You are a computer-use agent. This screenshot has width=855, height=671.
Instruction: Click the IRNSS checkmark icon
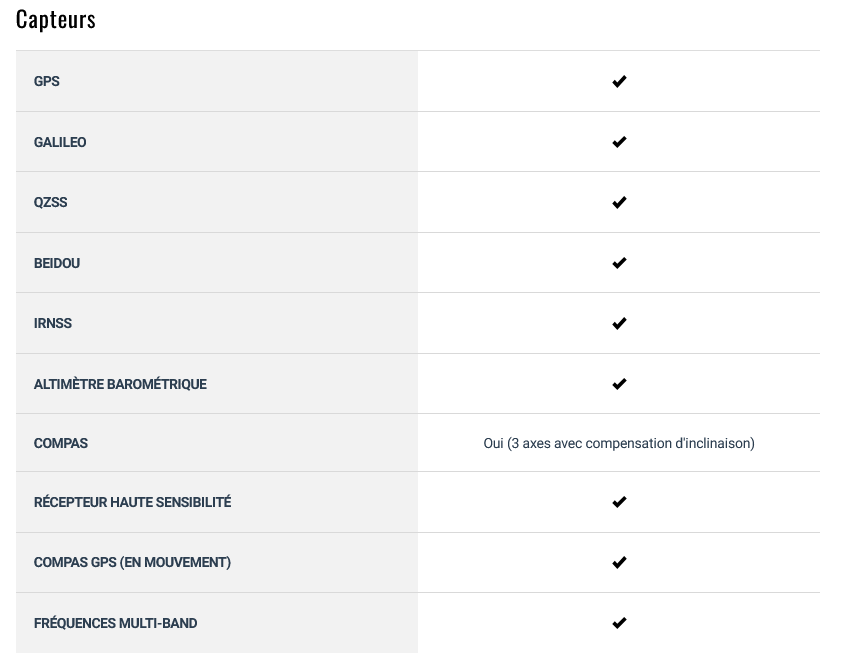[x=619, y=323]
